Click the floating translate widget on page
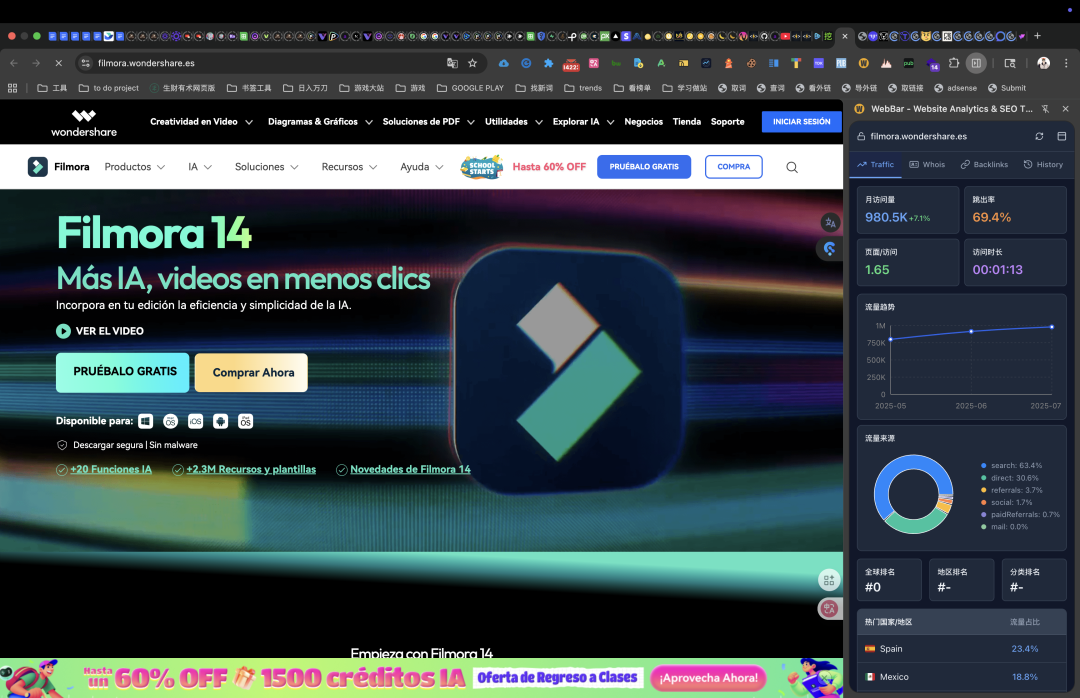Viewport: 1080px width, 698px height. (x=831, y=223)
